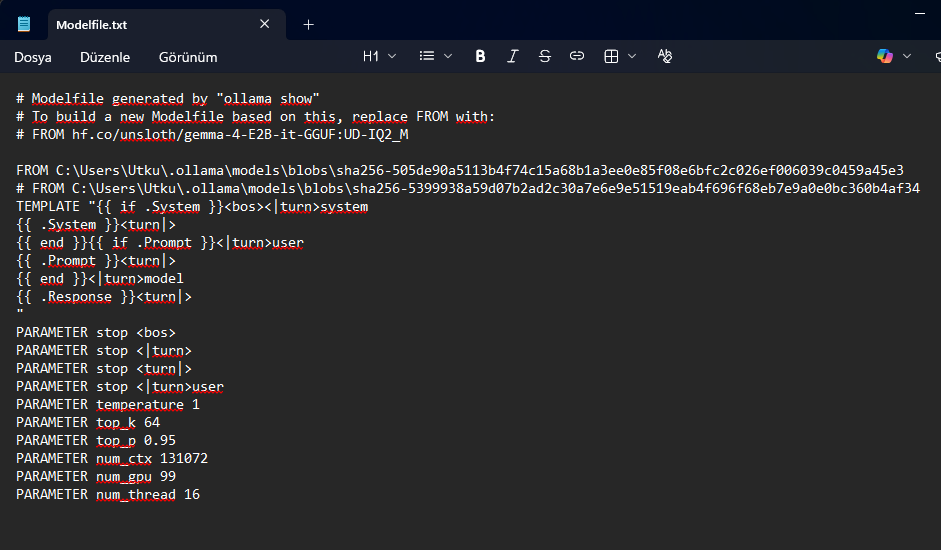Click the Notepad app icon in the title bar
Image resolution: width=941 pixels, height=550 pixels.
pos(24,25)
